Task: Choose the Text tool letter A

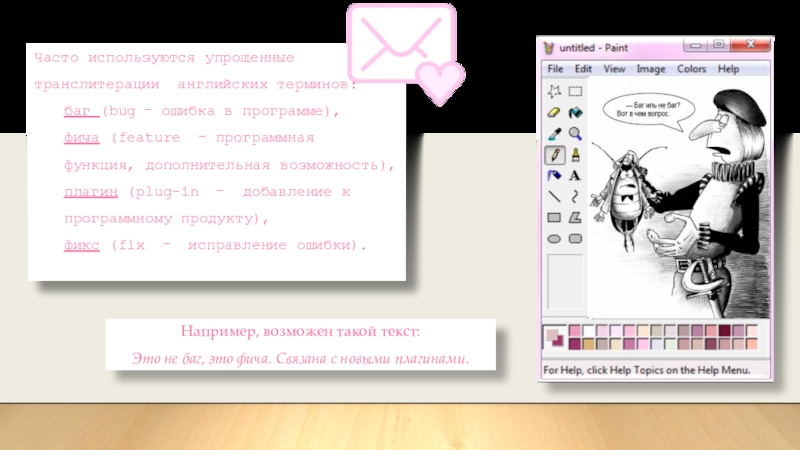Action: [x=575, y=176]
